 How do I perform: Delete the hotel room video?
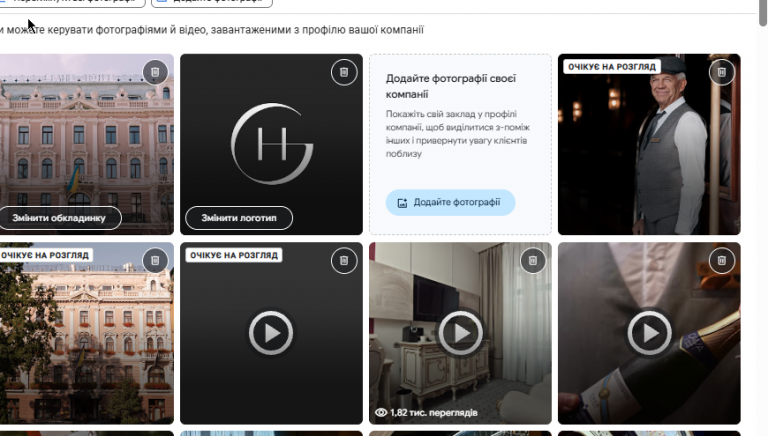(x=533, y=261)
